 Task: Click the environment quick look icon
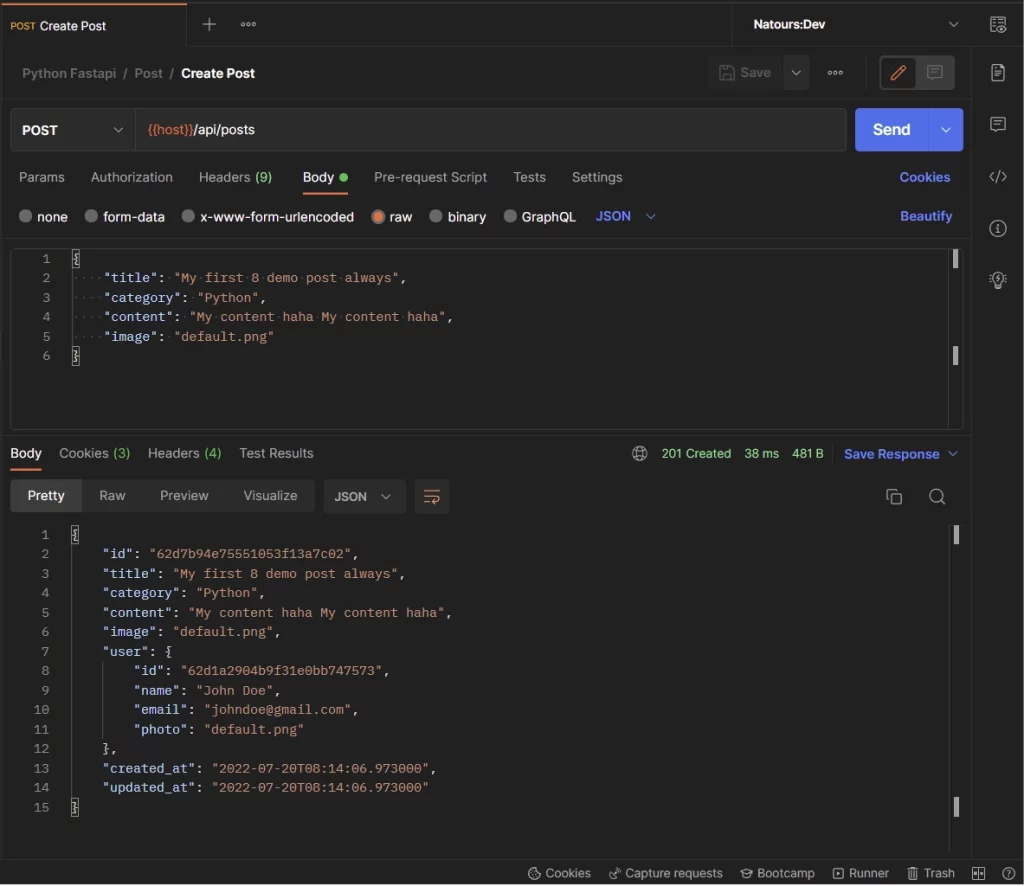[997, 24]
